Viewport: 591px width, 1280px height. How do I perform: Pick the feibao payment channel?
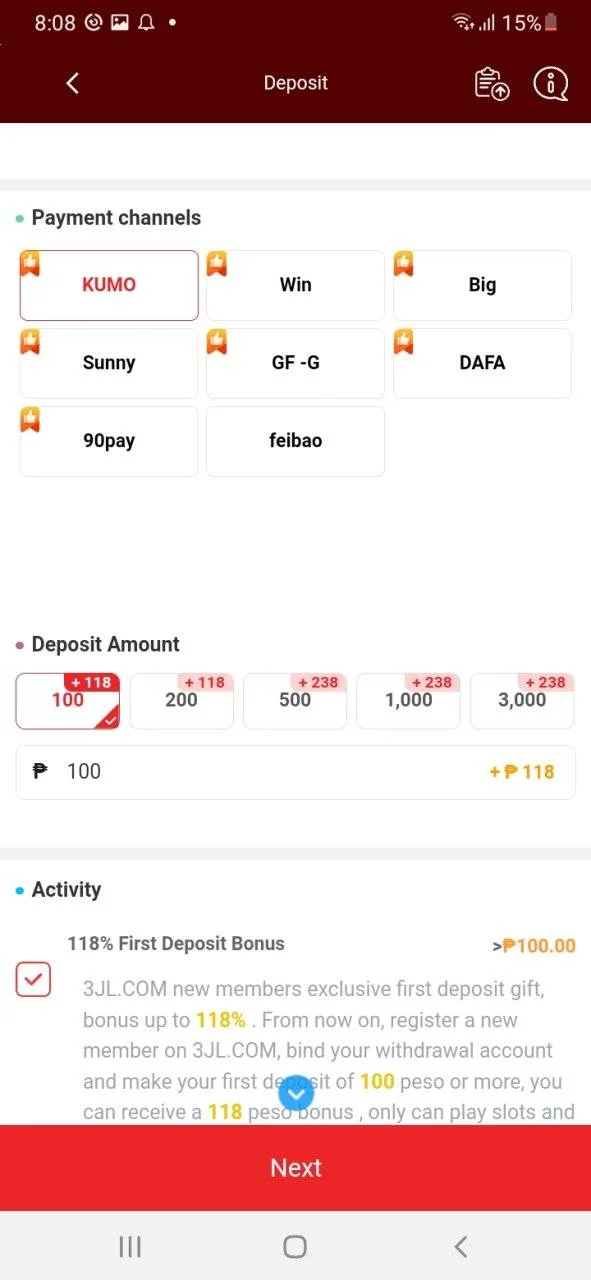[295, 441]
